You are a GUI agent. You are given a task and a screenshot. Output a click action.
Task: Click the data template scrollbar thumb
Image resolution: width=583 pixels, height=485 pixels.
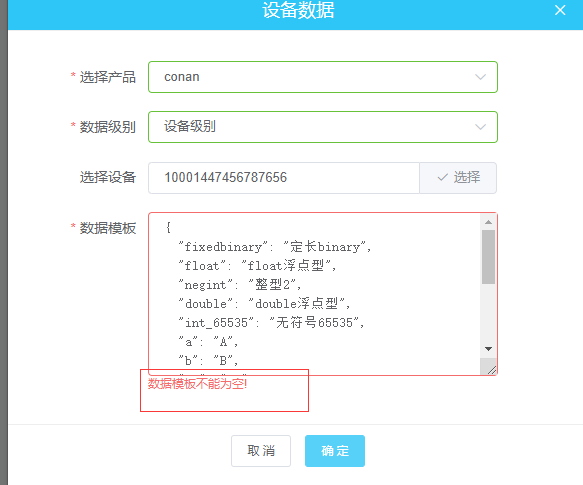[488, 257]
